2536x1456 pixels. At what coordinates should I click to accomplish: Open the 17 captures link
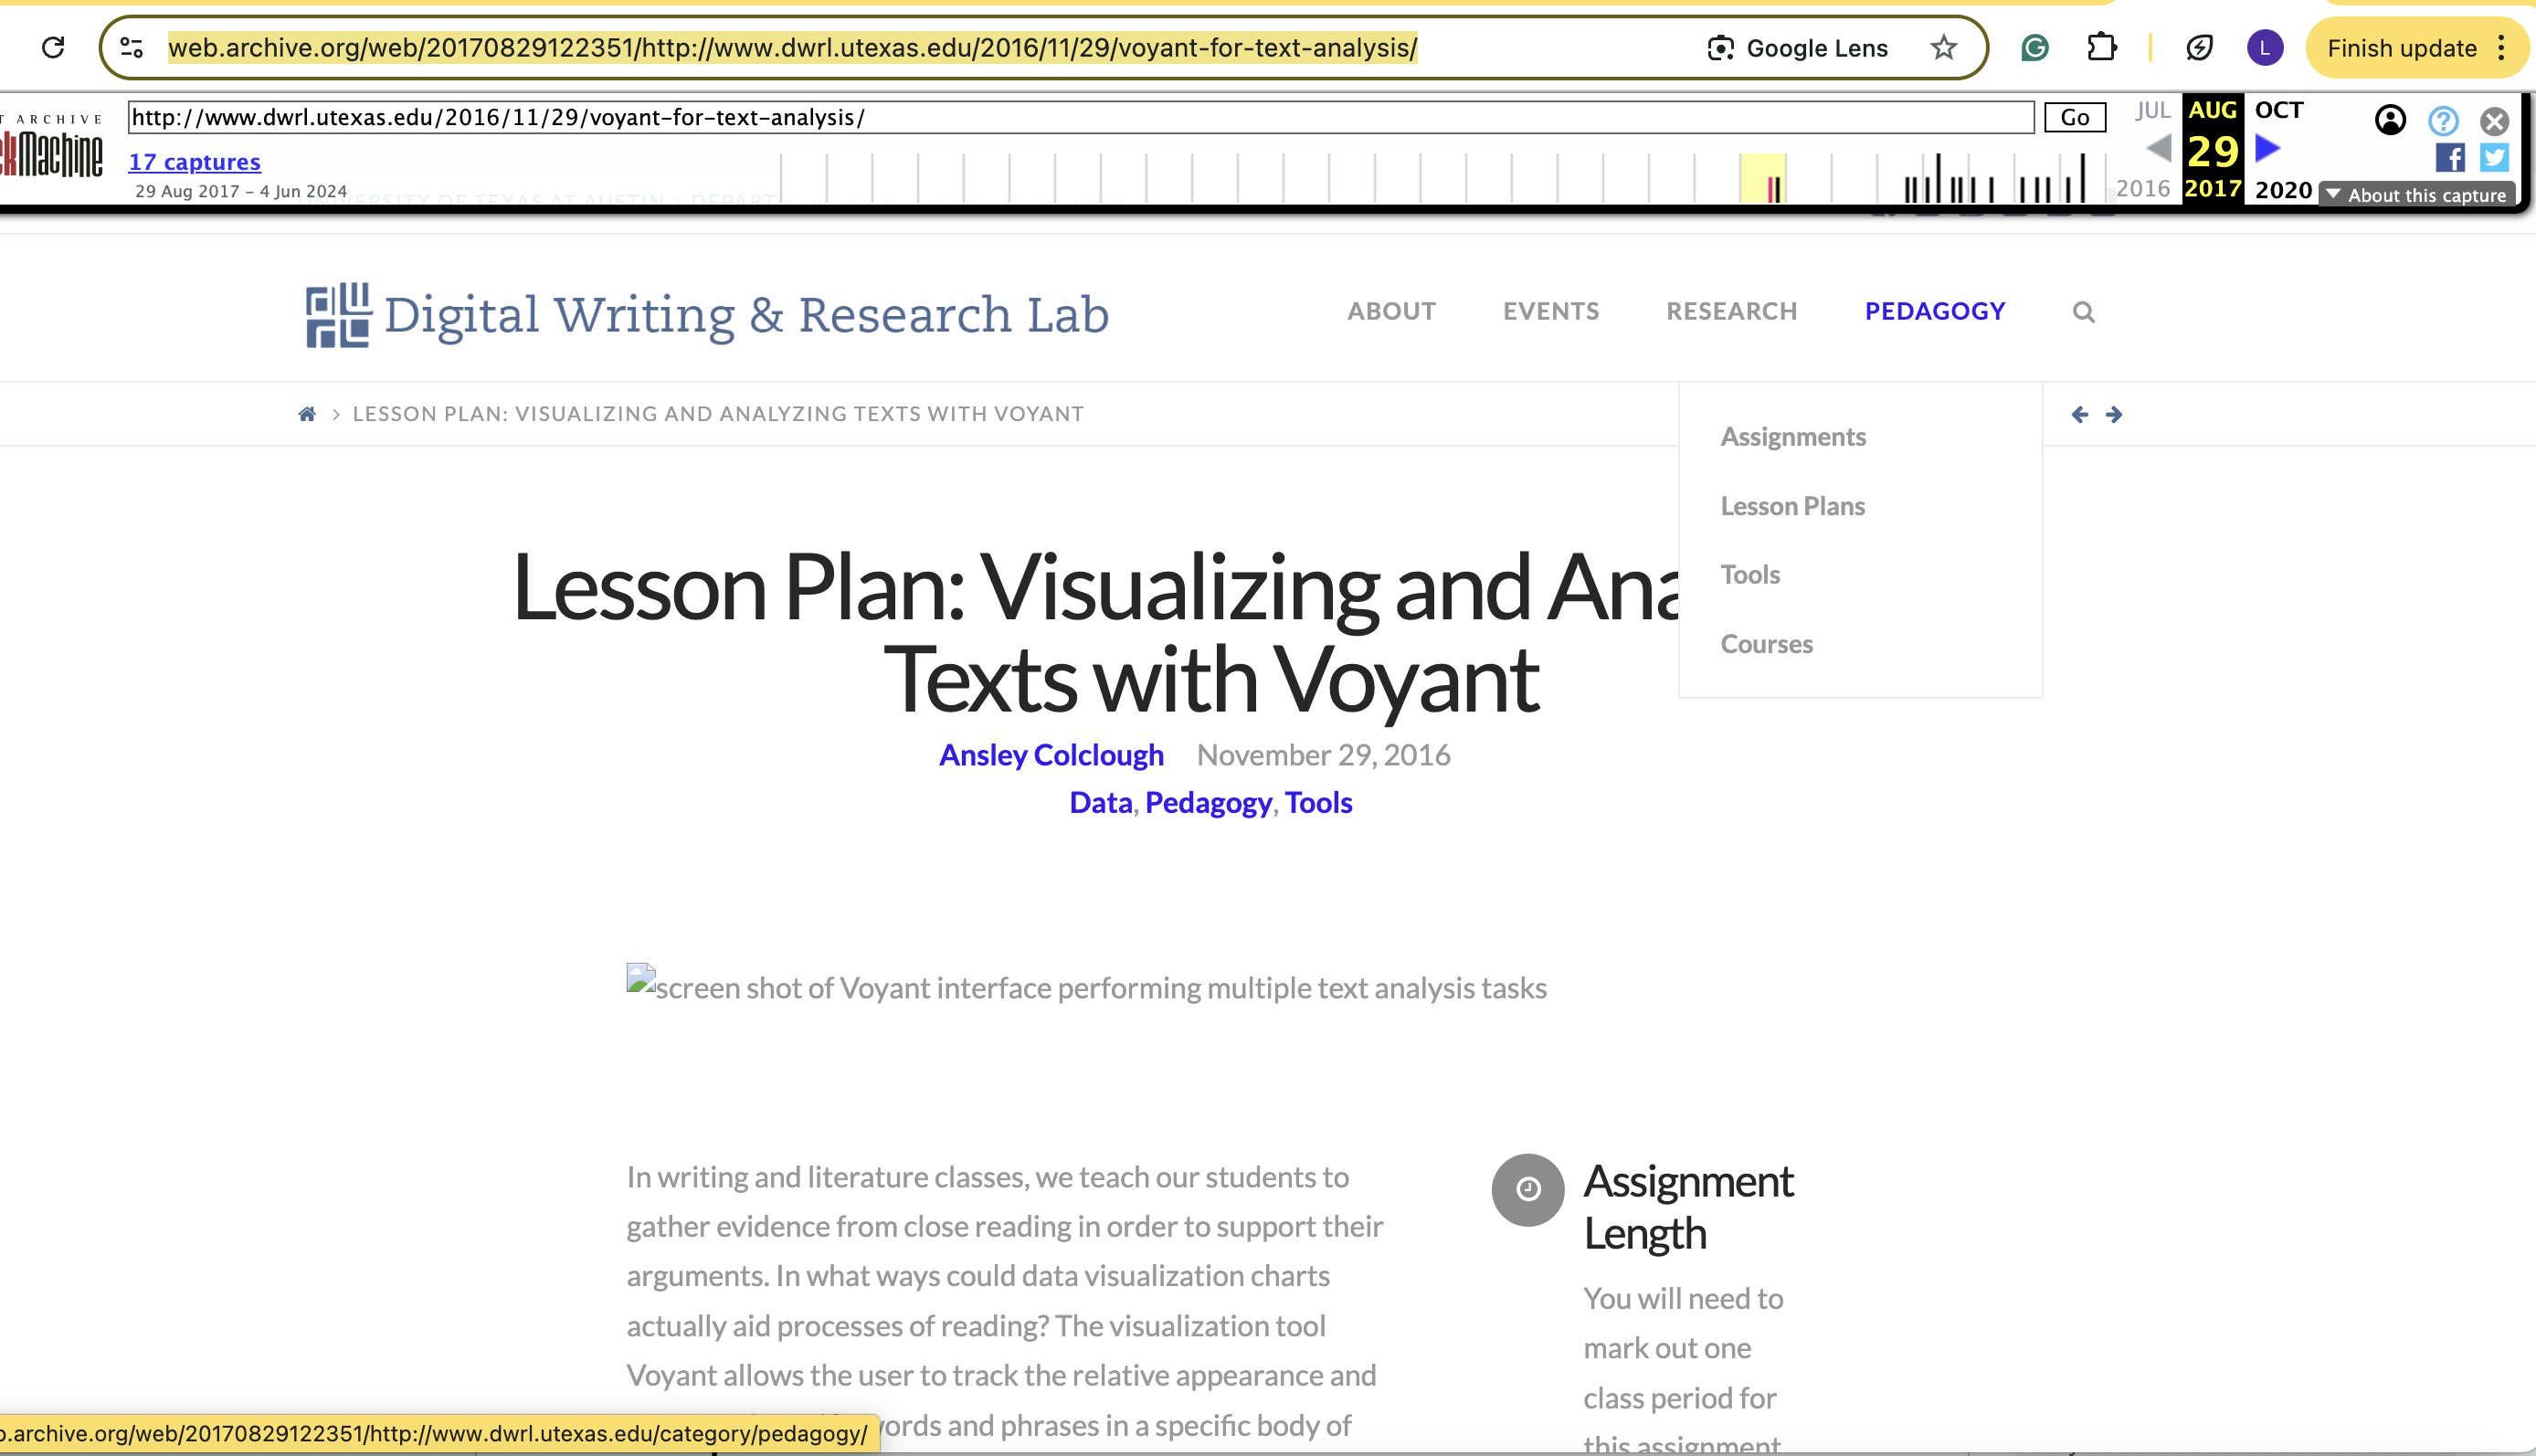(194, 162)
